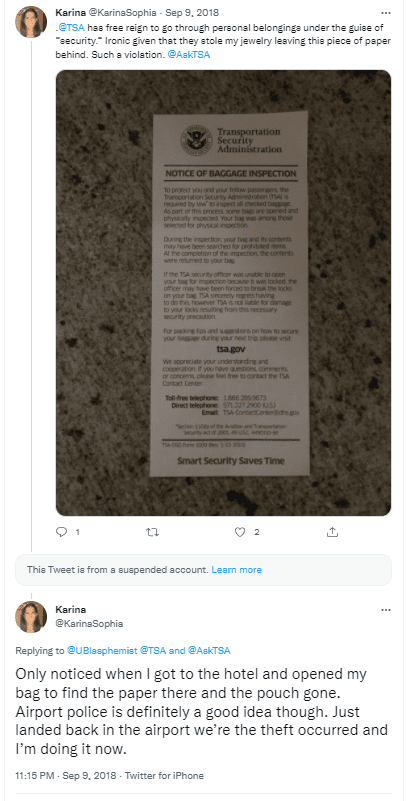Viewport: 413px width, 801px height.
Task: Click Karina's avatar on the reply tweet
Action: coord(31,617)
